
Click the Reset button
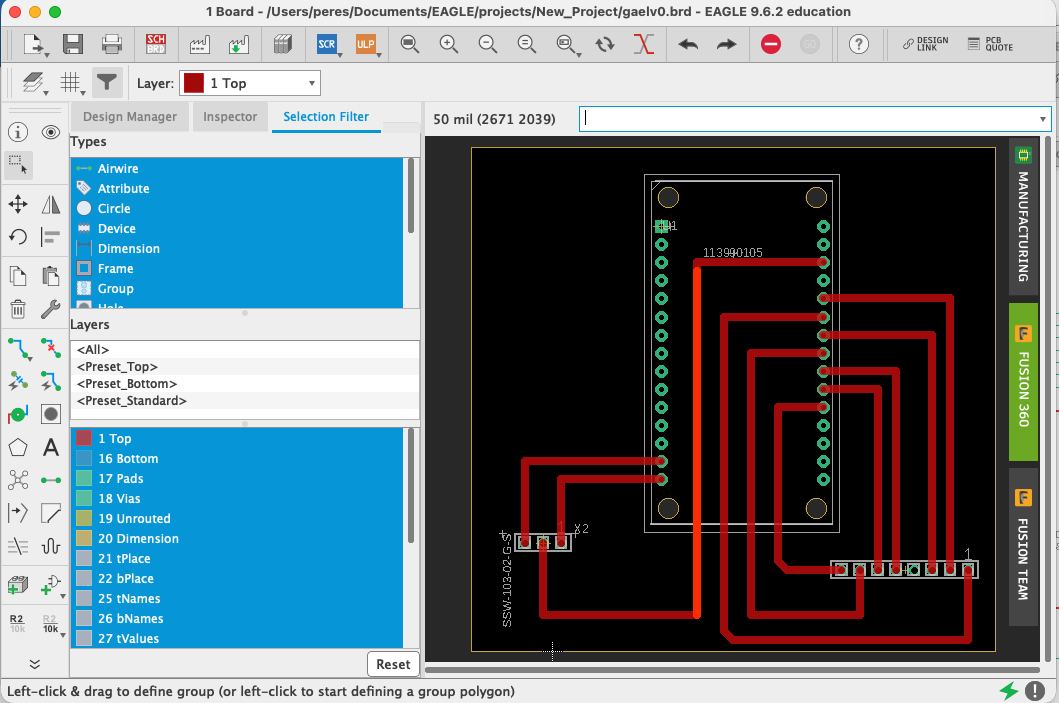click(x=393, y=665)
